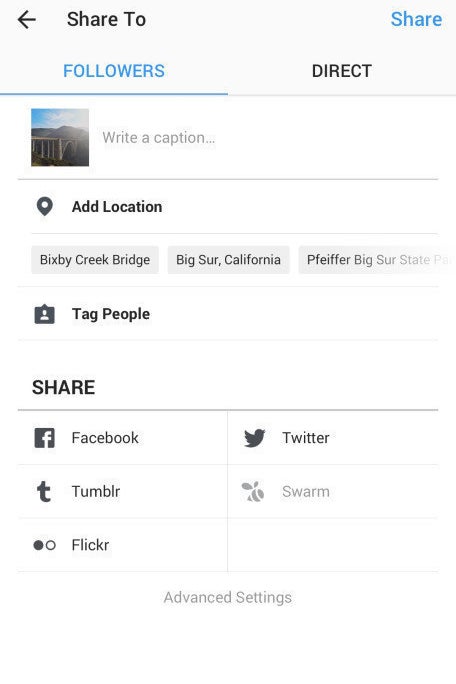Switch to the Followers tab

[114, 71]
